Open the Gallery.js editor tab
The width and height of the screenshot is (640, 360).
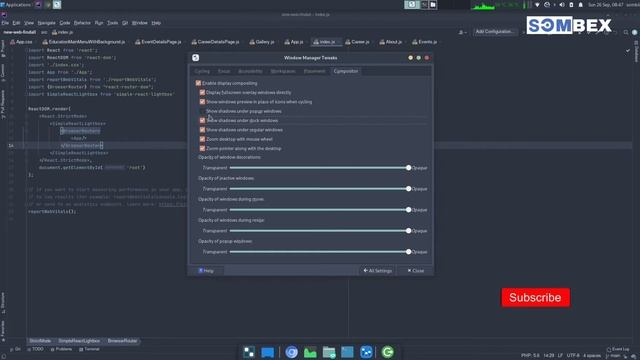click(x=262, y=42)
